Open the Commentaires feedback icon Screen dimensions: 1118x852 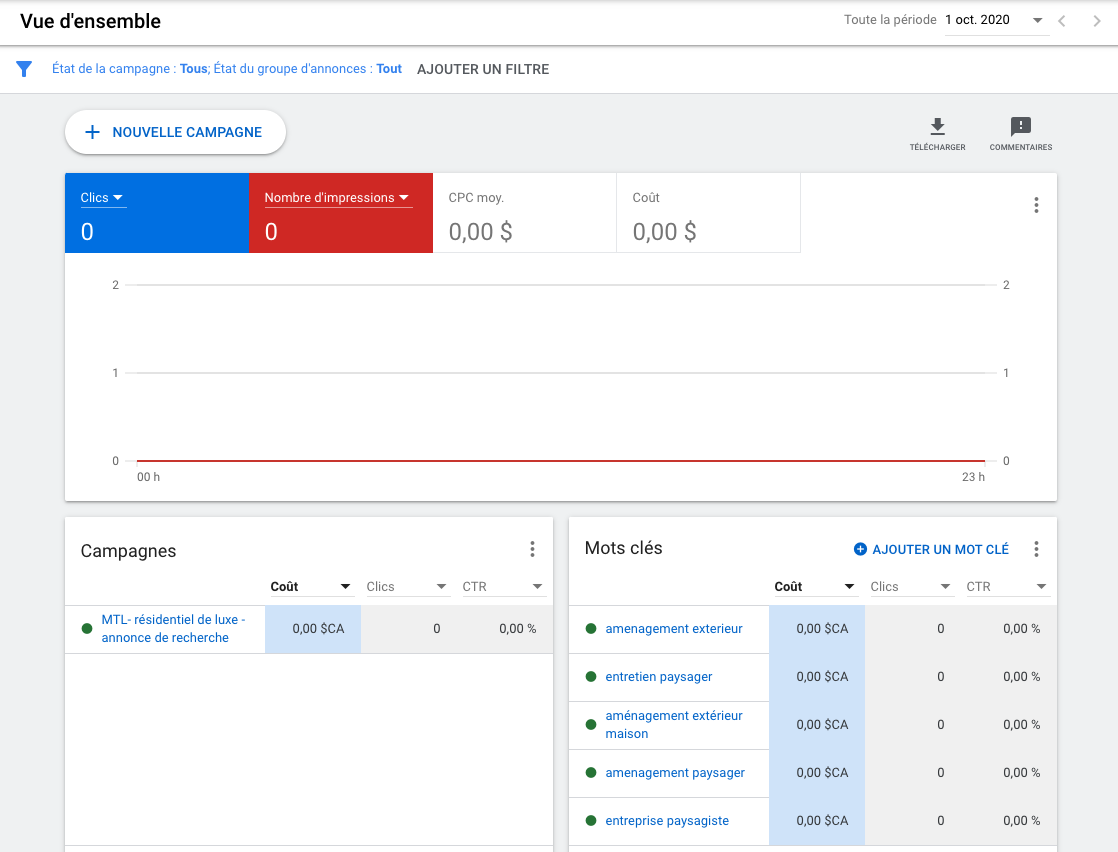pyautogui.click(x=1020, y=127)
